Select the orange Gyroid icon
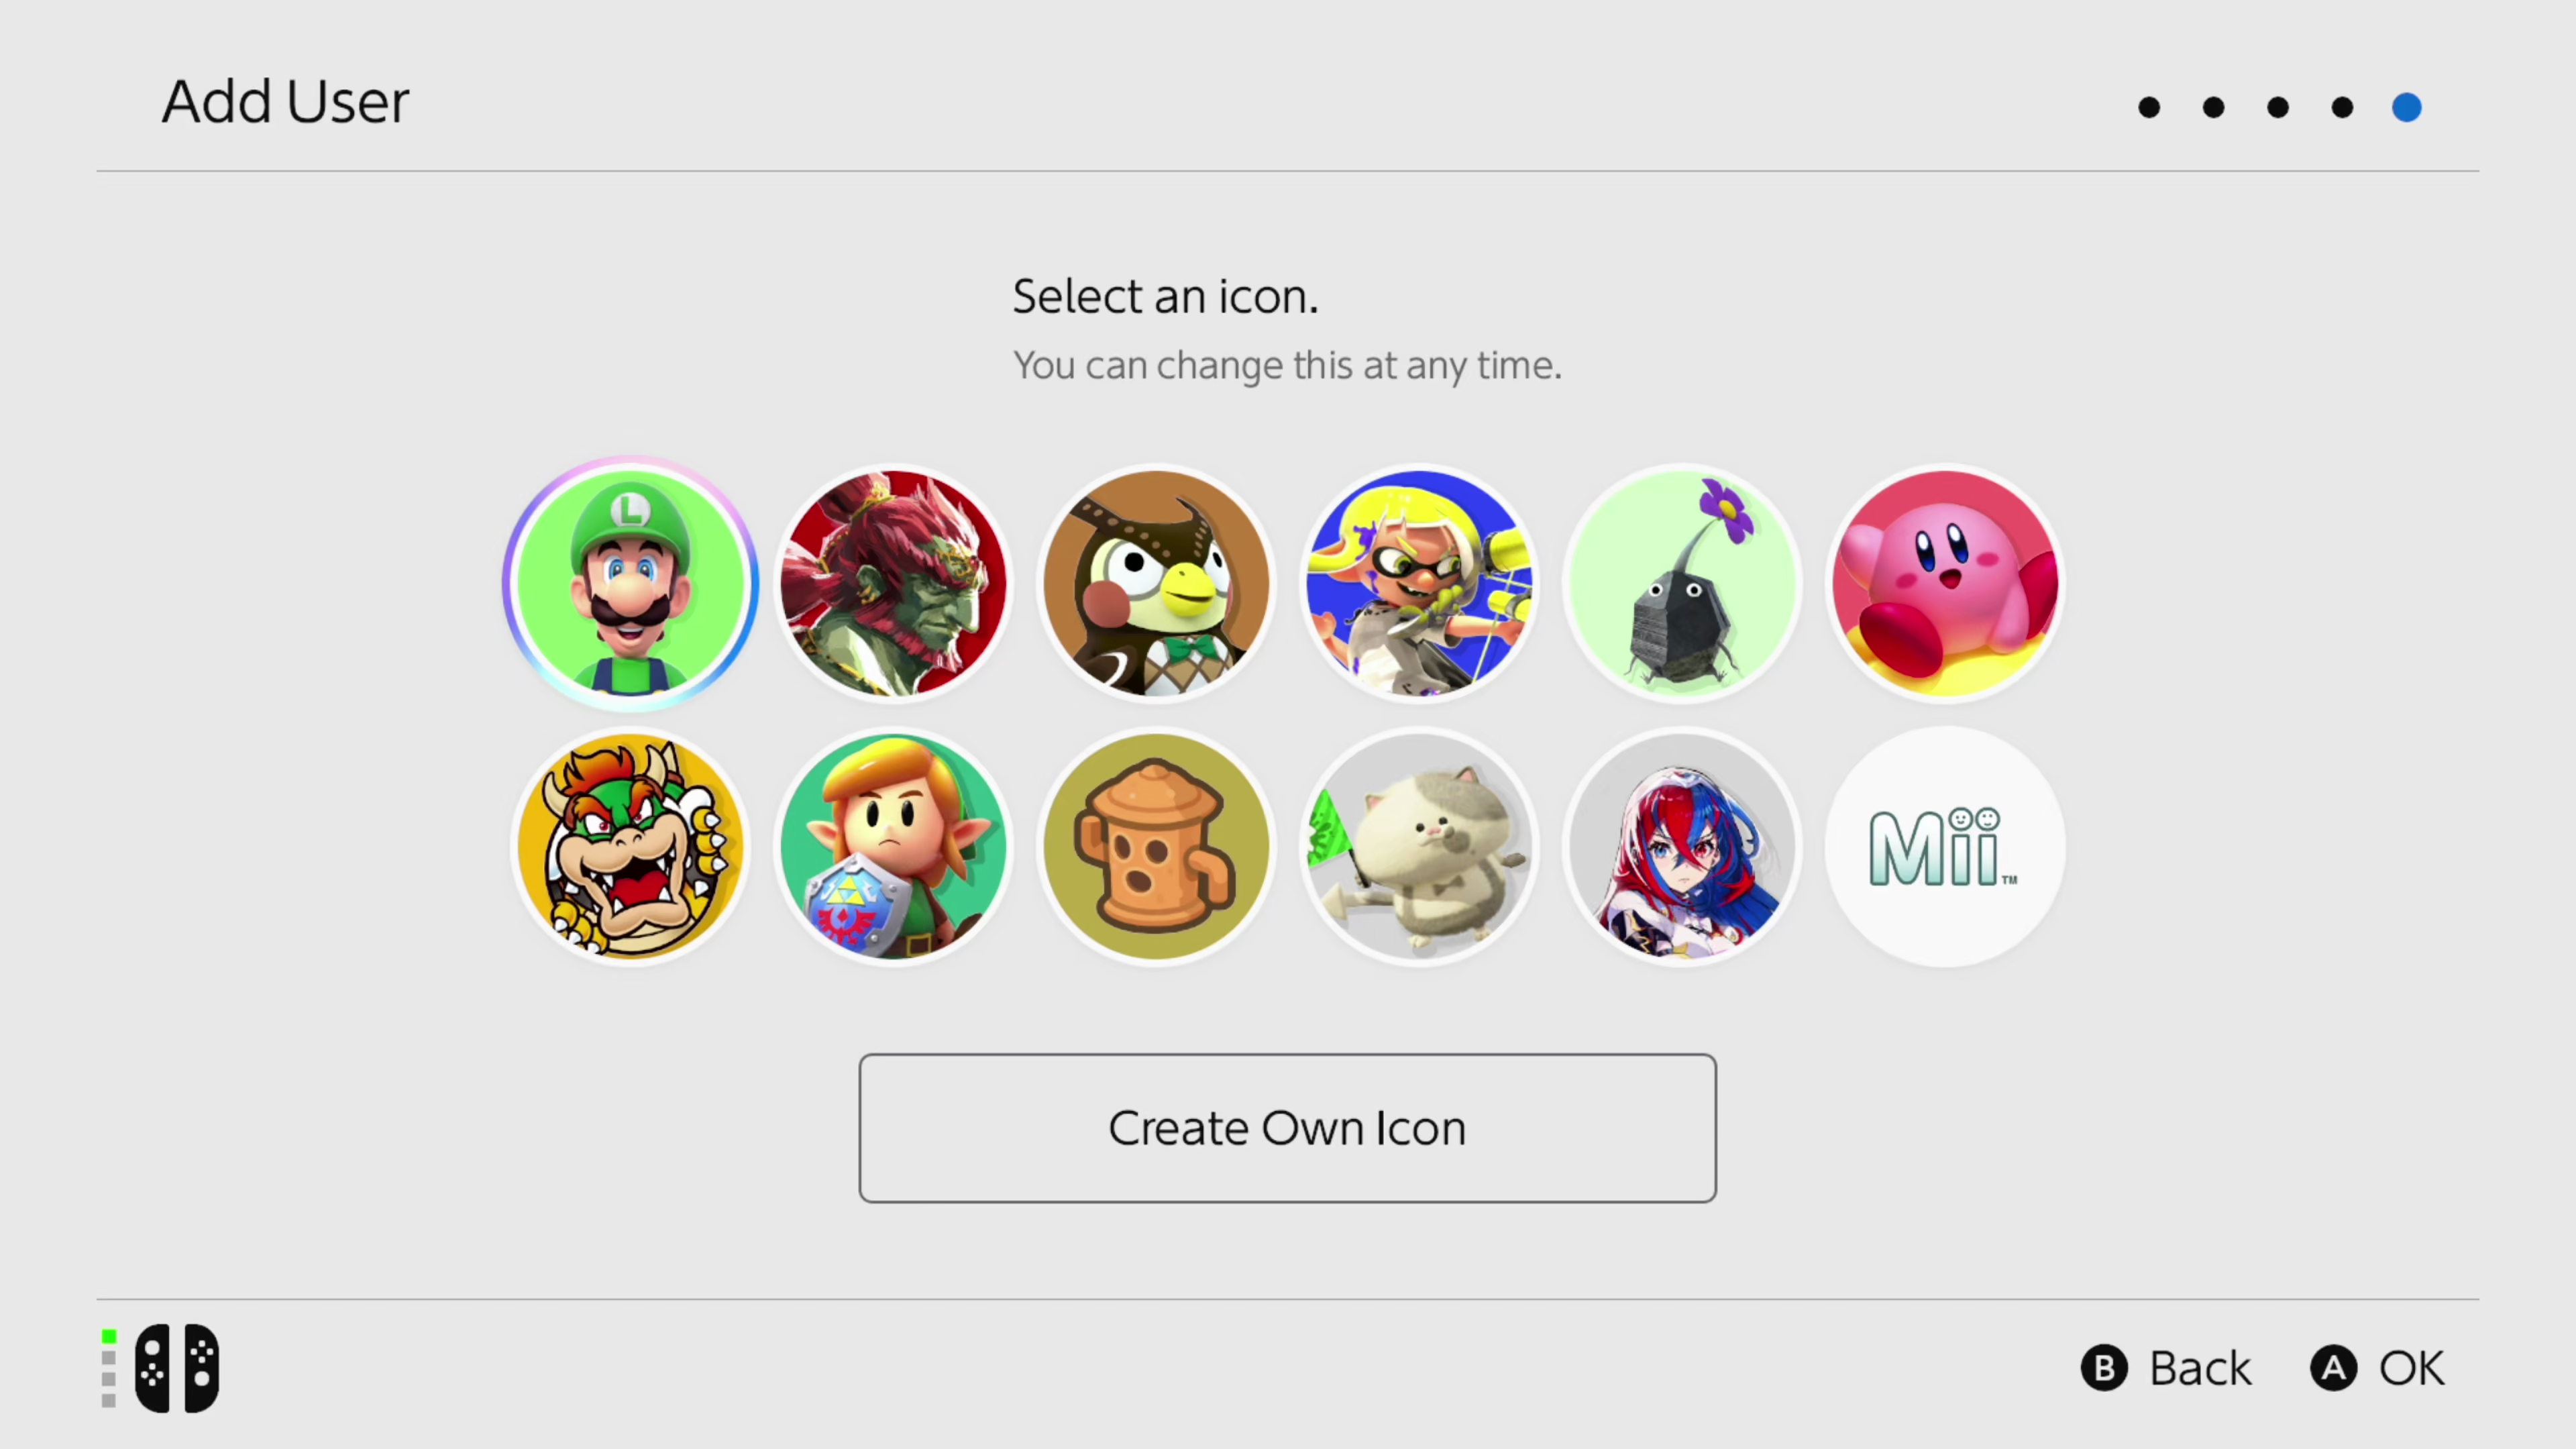This screenshot has height=1449, width=2576. tap(1156, 846)
